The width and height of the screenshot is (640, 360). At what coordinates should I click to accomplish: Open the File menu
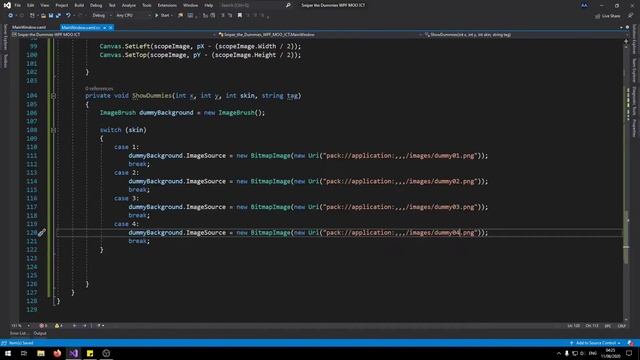18,5
